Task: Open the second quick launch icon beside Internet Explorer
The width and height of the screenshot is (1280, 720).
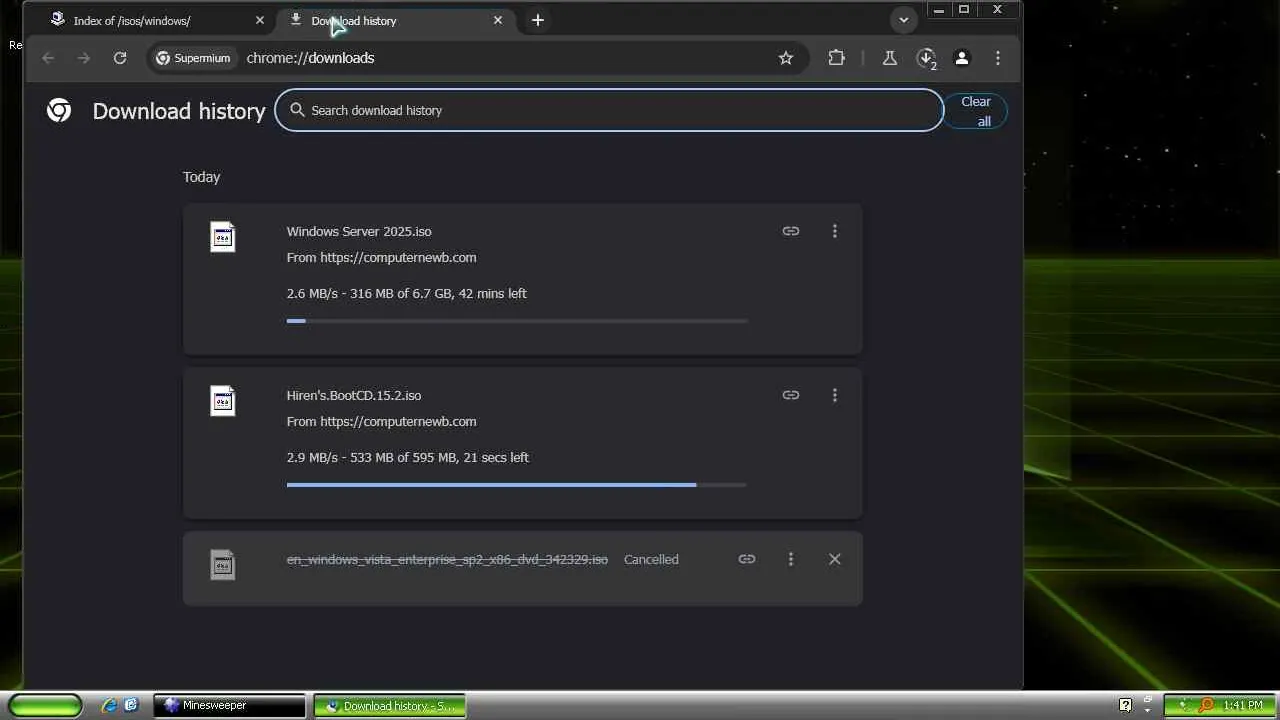Action: (x=131, y=705)
